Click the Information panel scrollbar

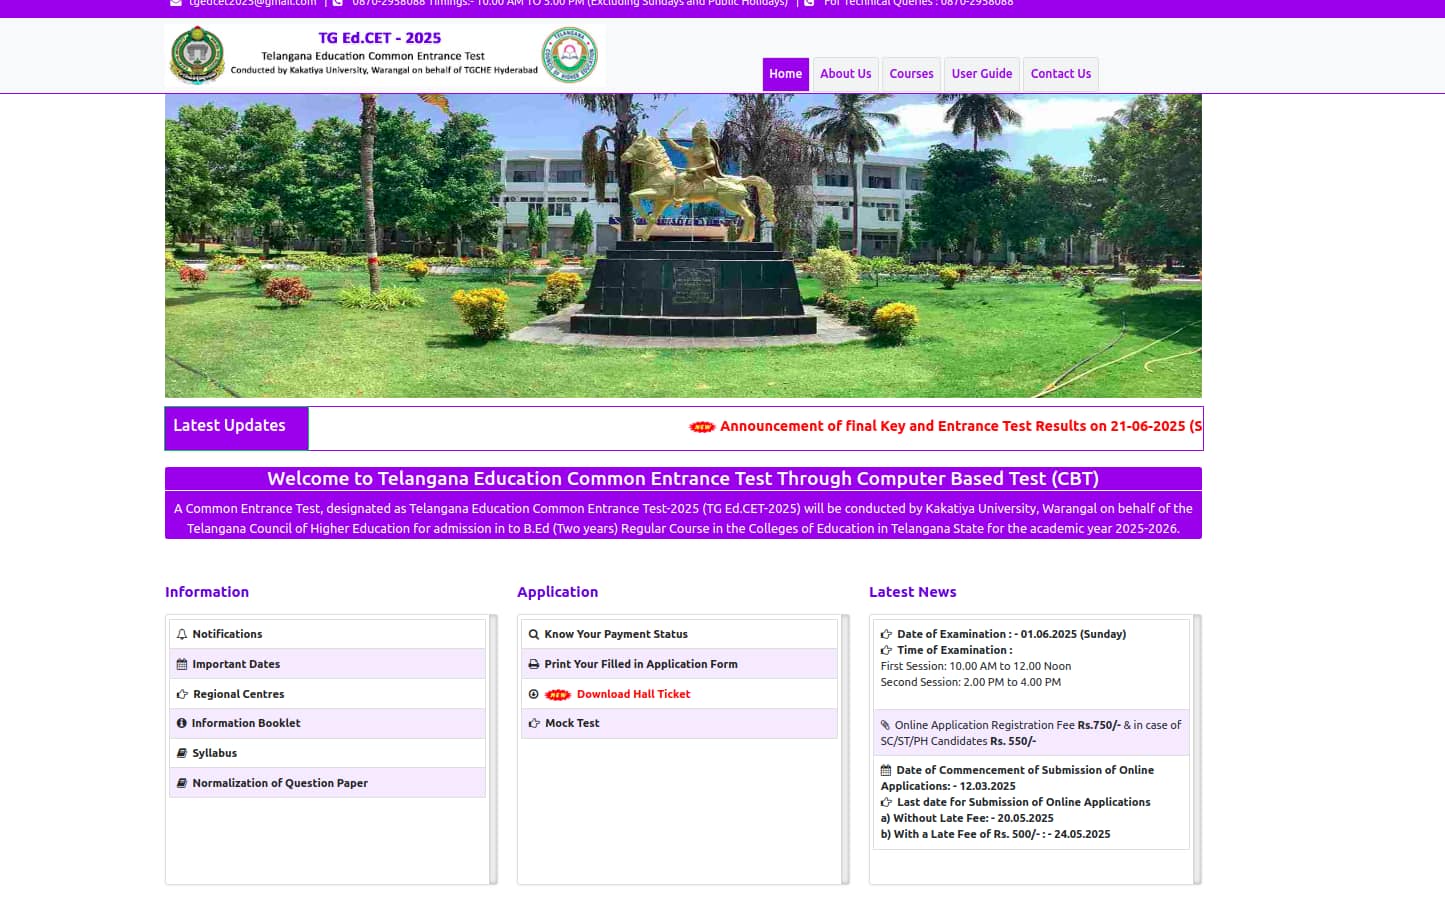point(493,749)
